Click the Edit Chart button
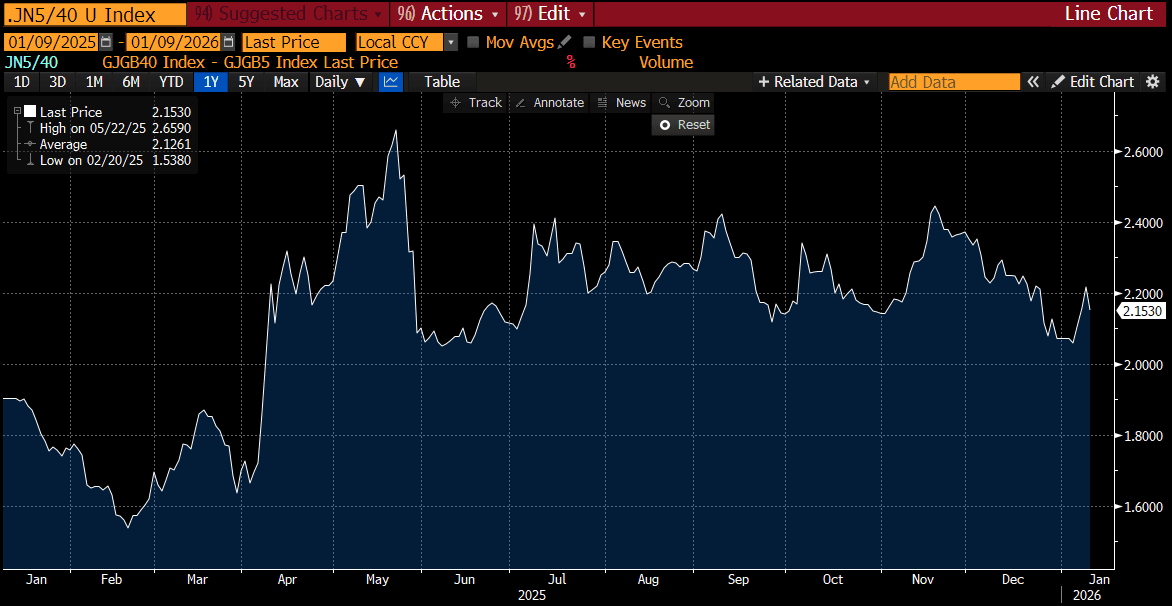 pos(1093,82)
